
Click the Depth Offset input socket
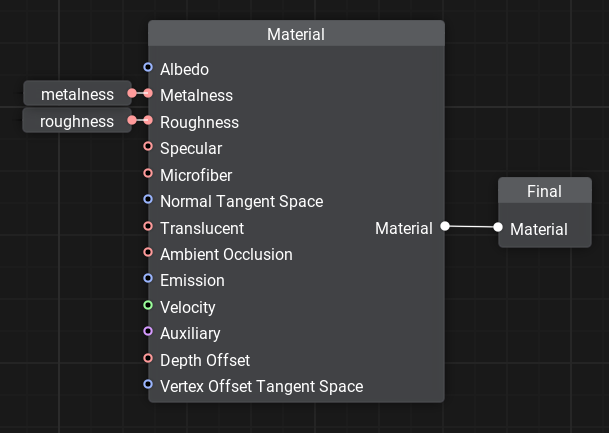[148, 359]
